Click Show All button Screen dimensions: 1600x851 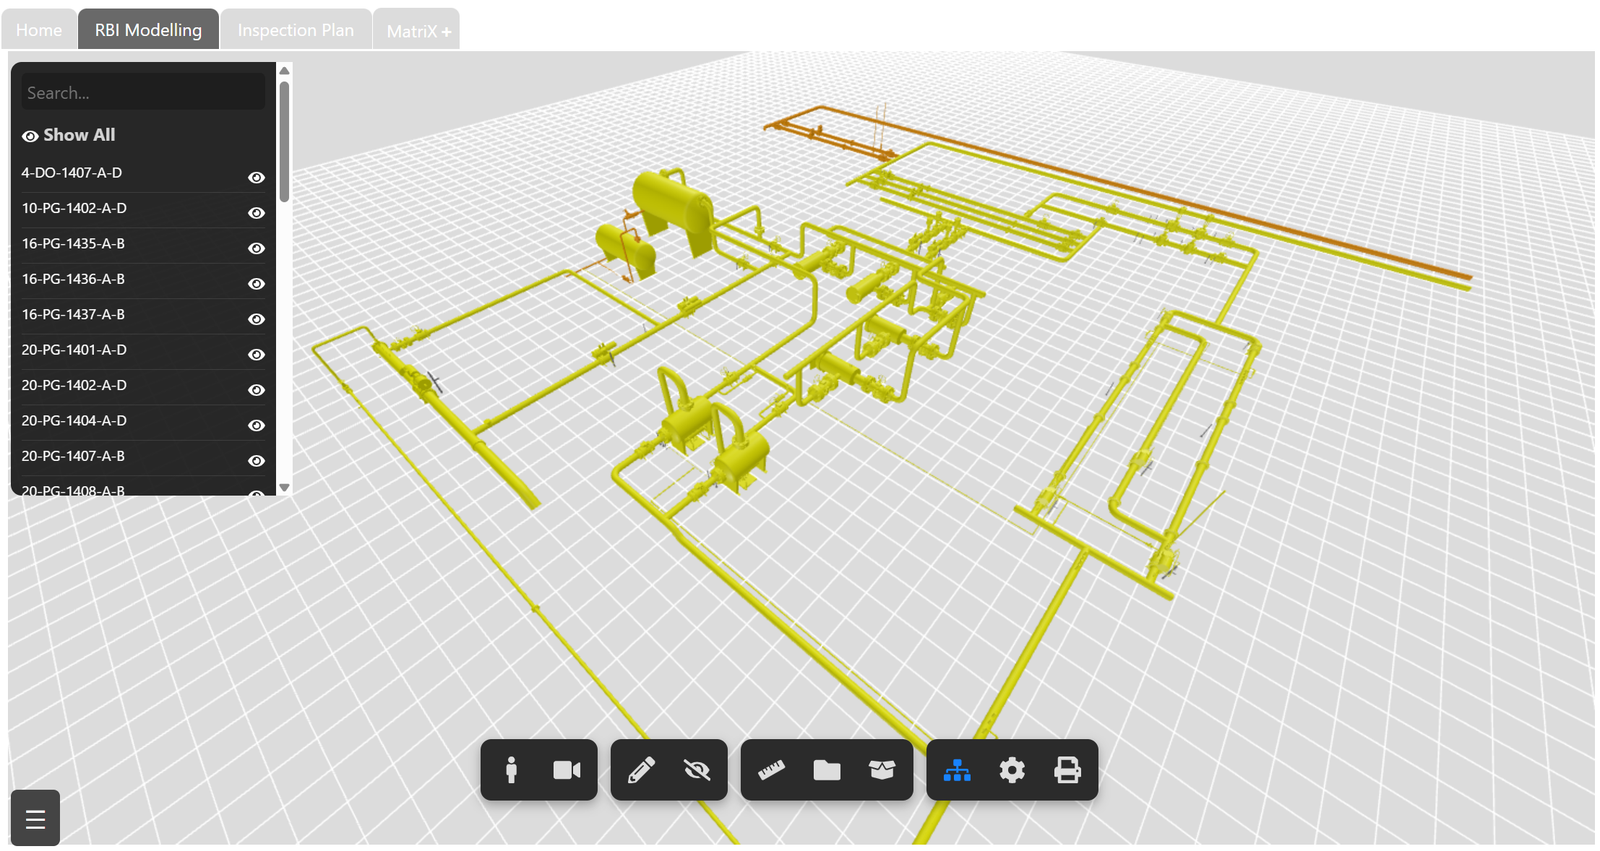[x=69, y=135]
